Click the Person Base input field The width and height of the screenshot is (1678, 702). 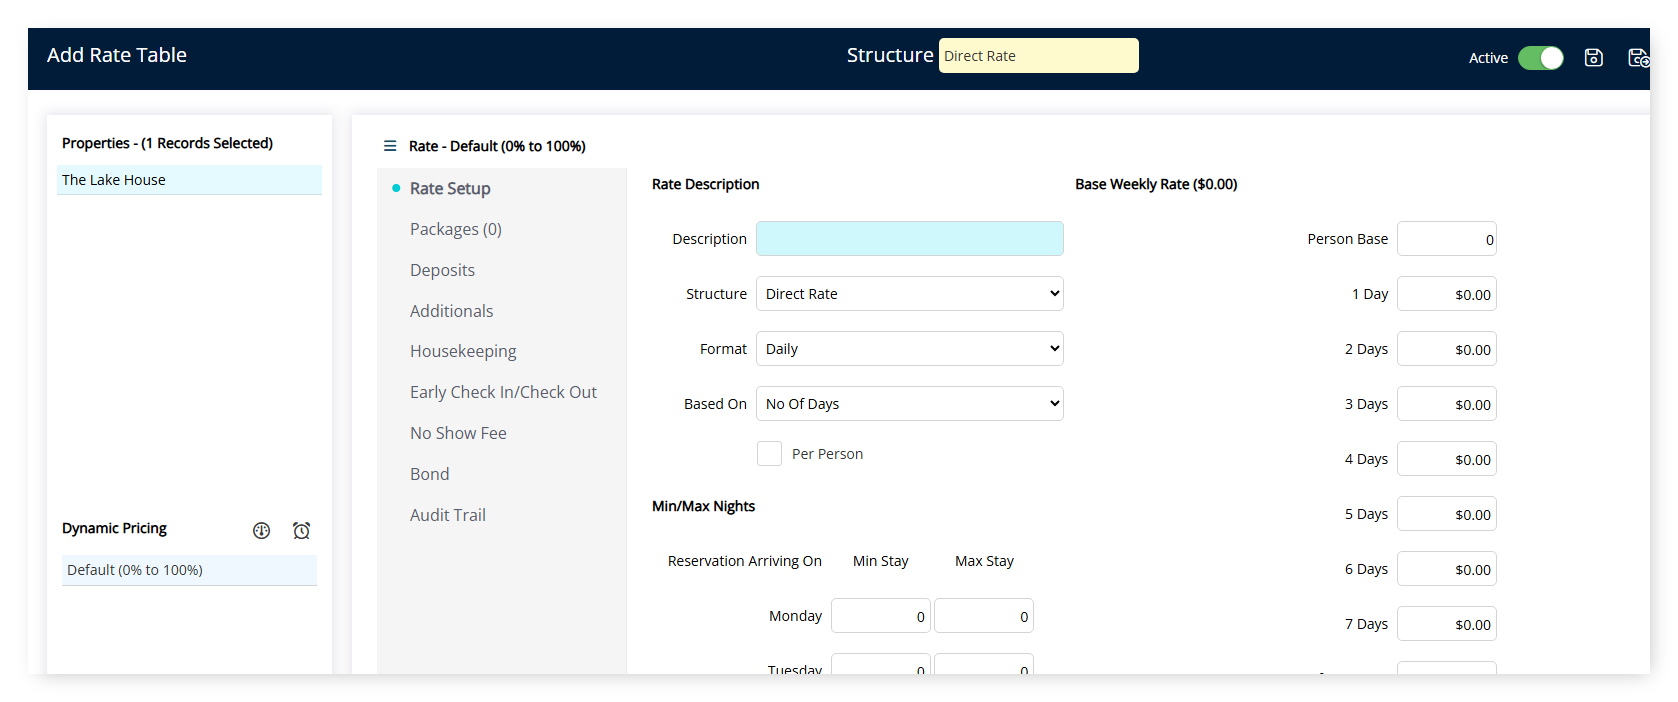coord(1447,239)
